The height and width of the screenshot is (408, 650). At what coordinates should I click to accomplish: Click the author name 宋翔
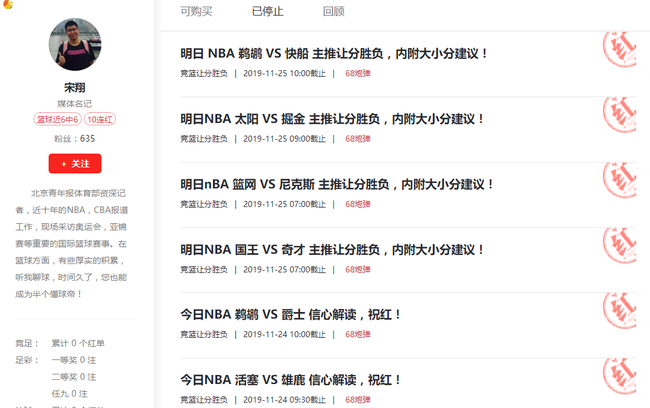75,87
